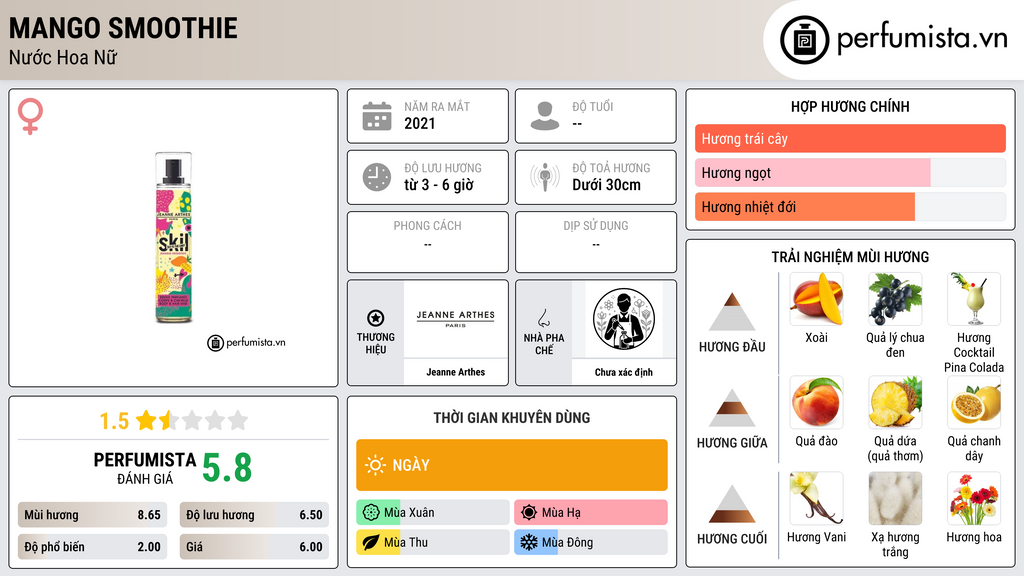The width and height of the screenshot is (1024, 576).
Task: Click the Quả chanh dây note image
Action: click(974, 402)
